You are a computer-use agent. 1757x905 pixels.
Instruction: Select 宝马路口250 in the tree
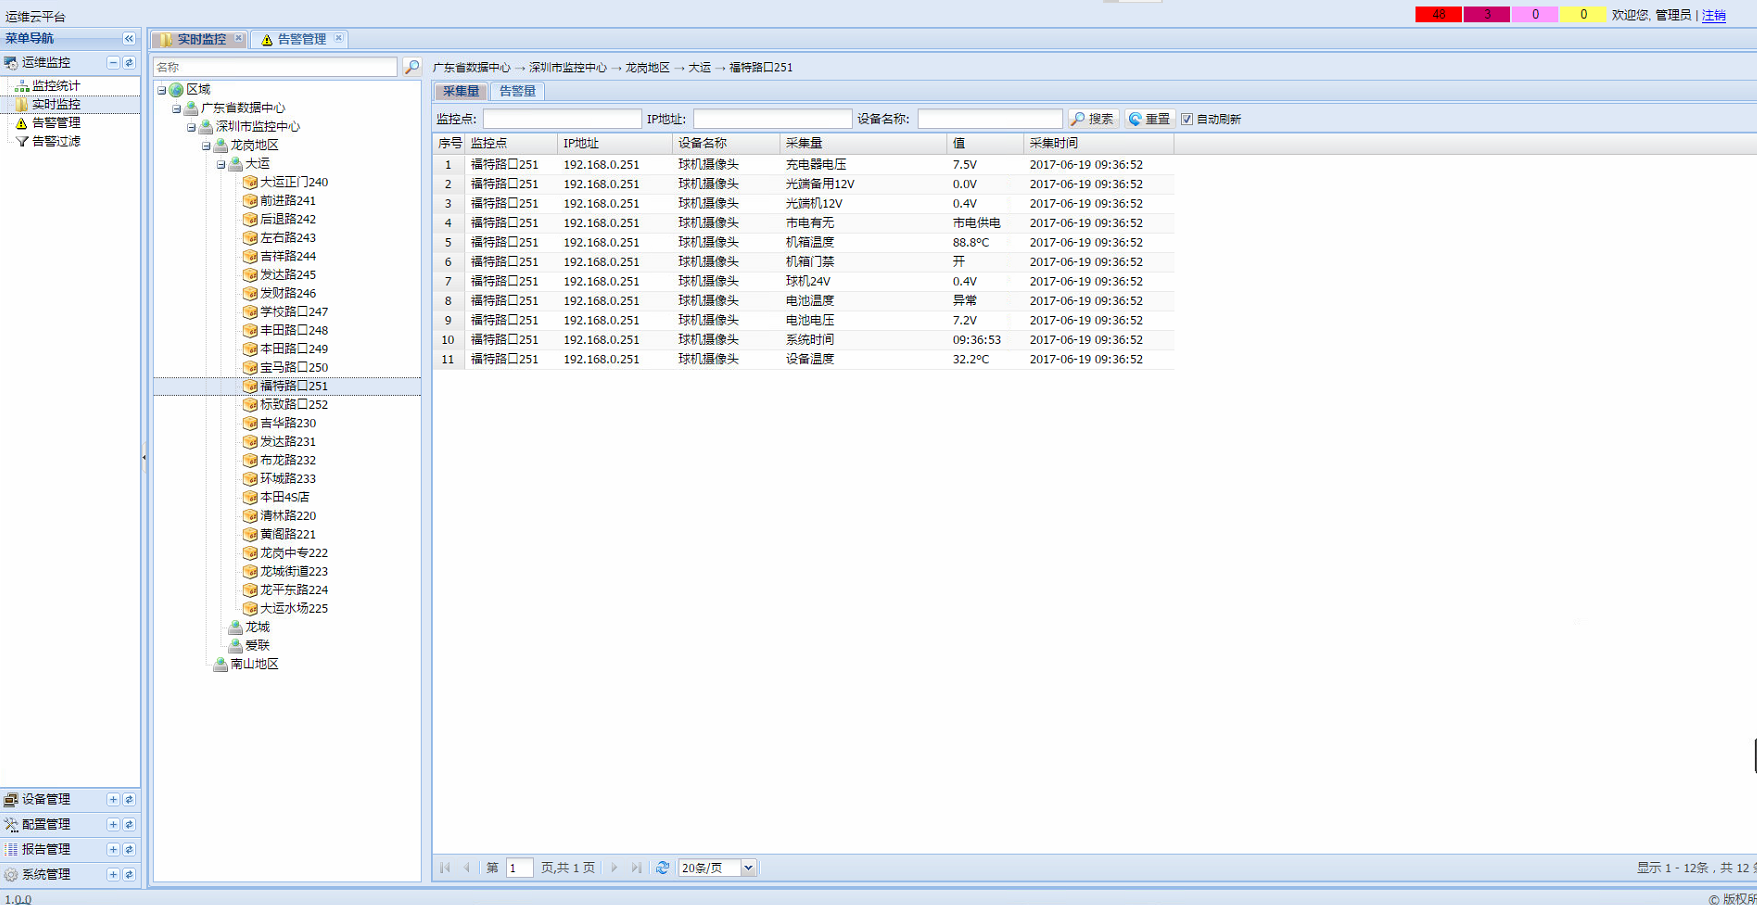(294, 368)
